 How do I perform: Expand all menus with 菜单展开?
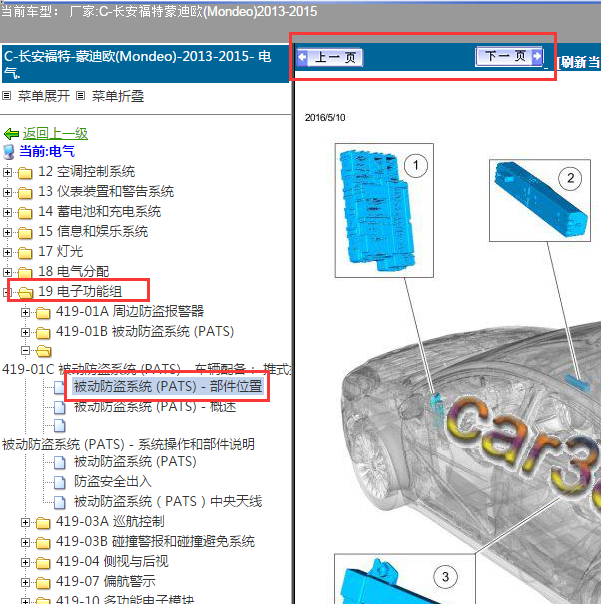[44, 96]
